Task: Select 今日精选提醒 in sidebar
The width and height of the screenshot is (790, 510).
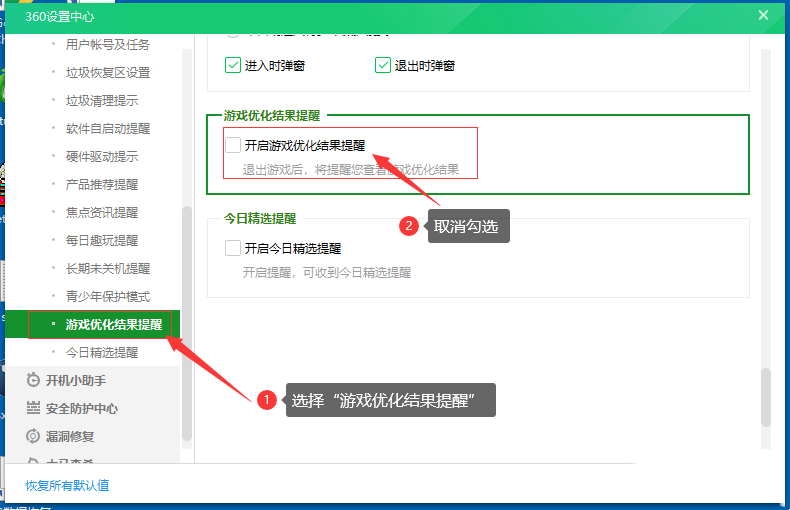Action: pos(101,352)
